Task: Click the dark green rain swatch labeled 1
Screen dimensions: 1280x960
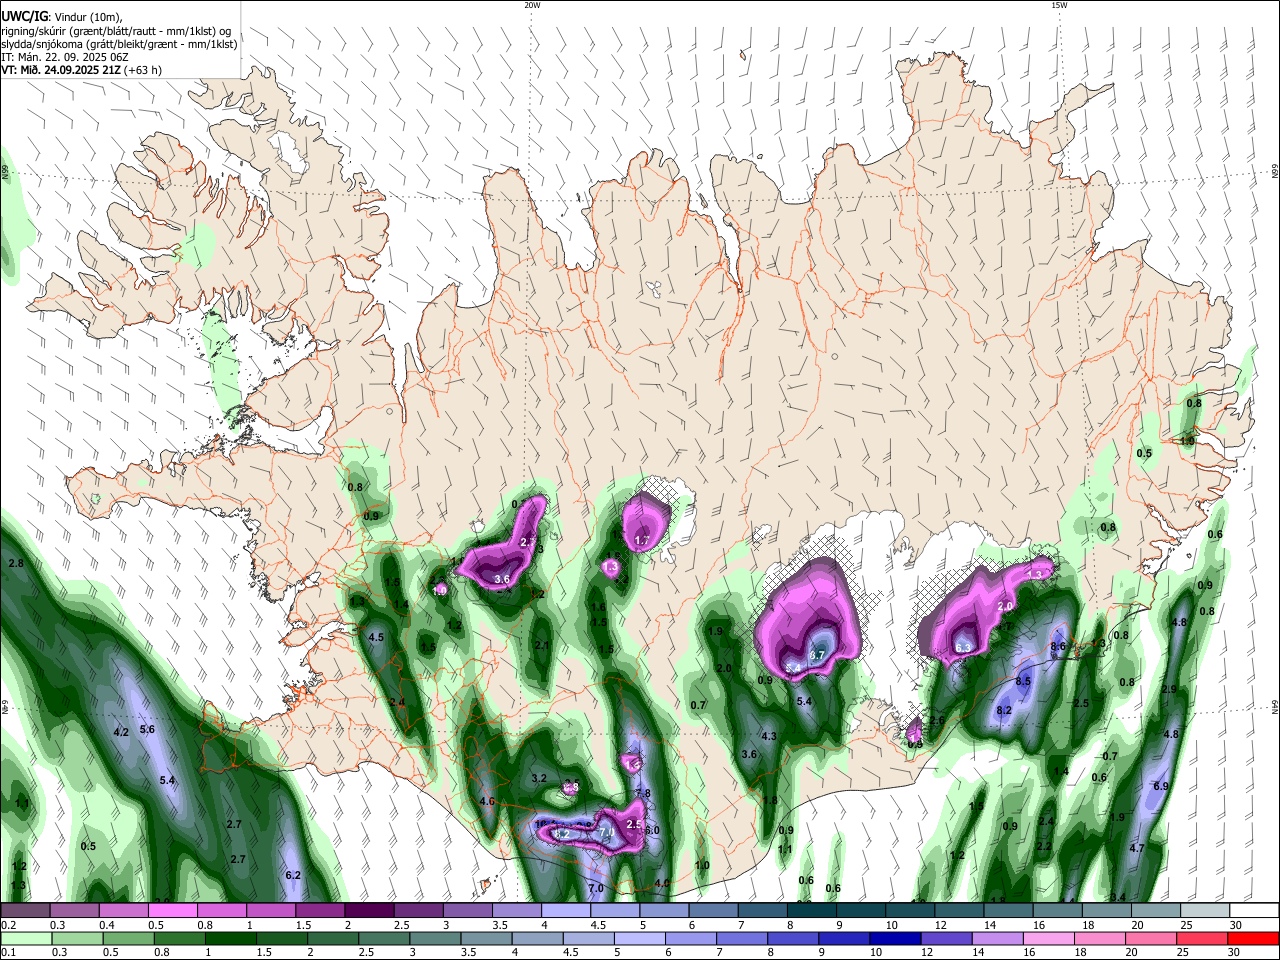Action: pos(231,938)
